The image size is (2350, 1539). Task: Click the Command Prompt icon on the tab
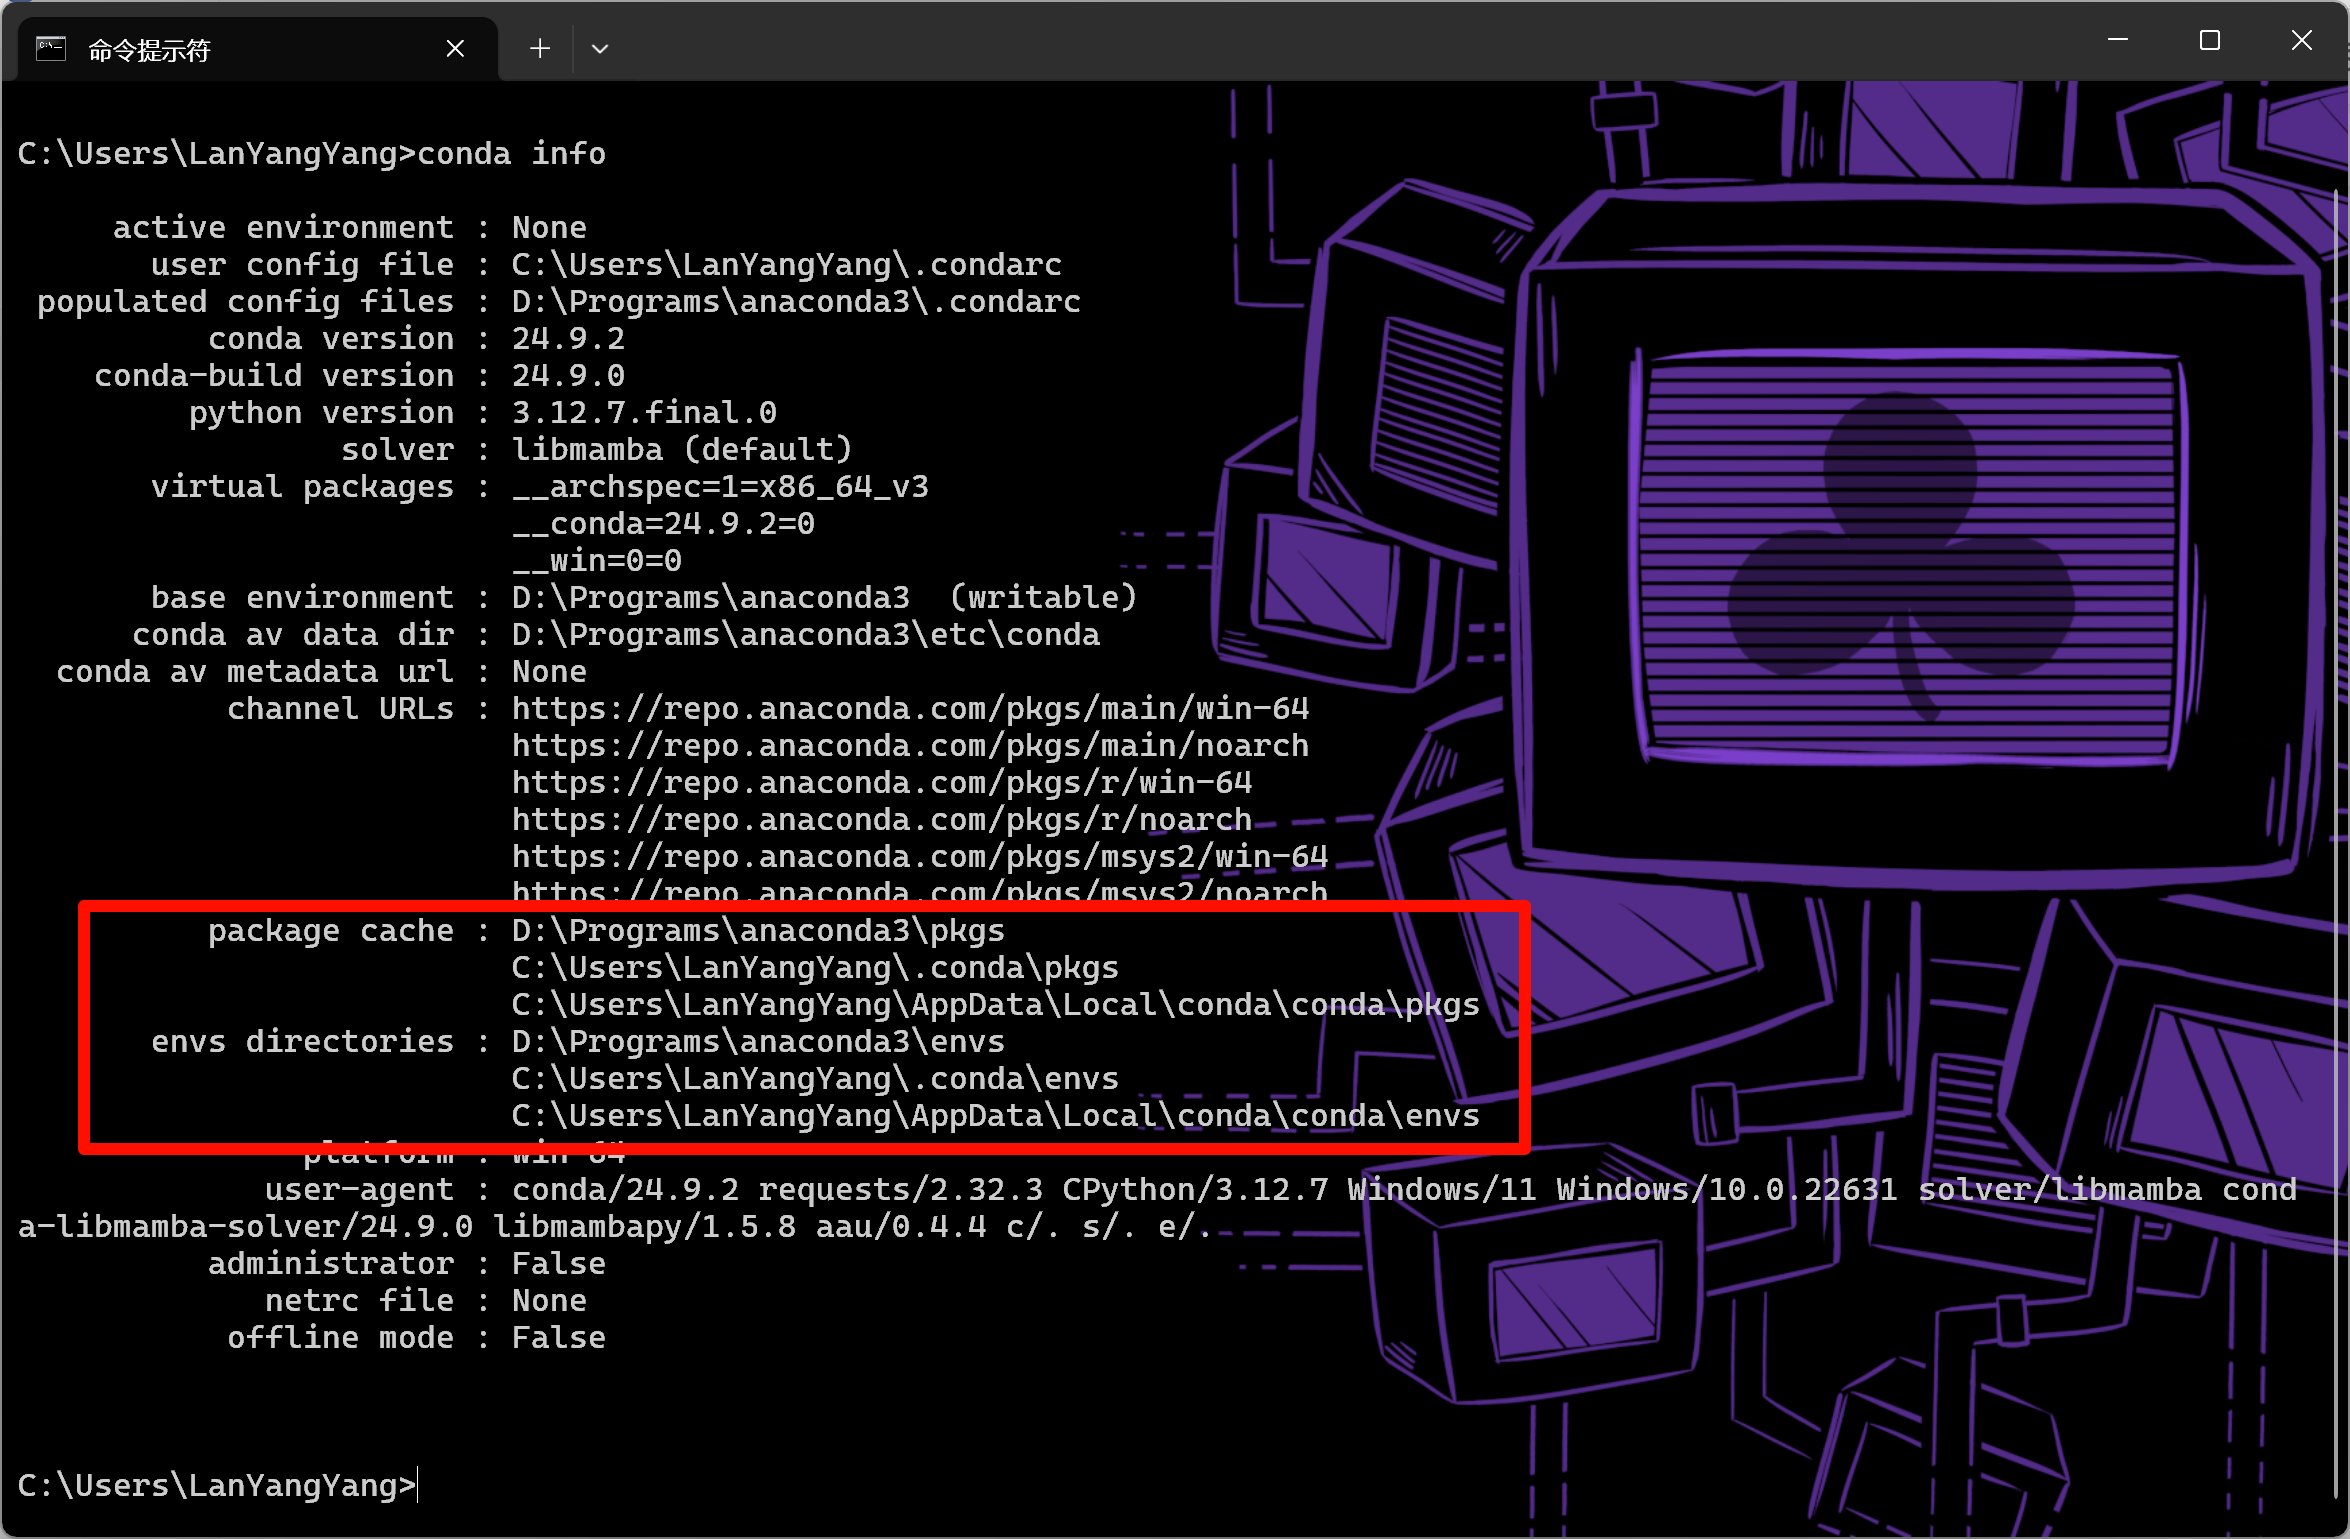(51, 48)
